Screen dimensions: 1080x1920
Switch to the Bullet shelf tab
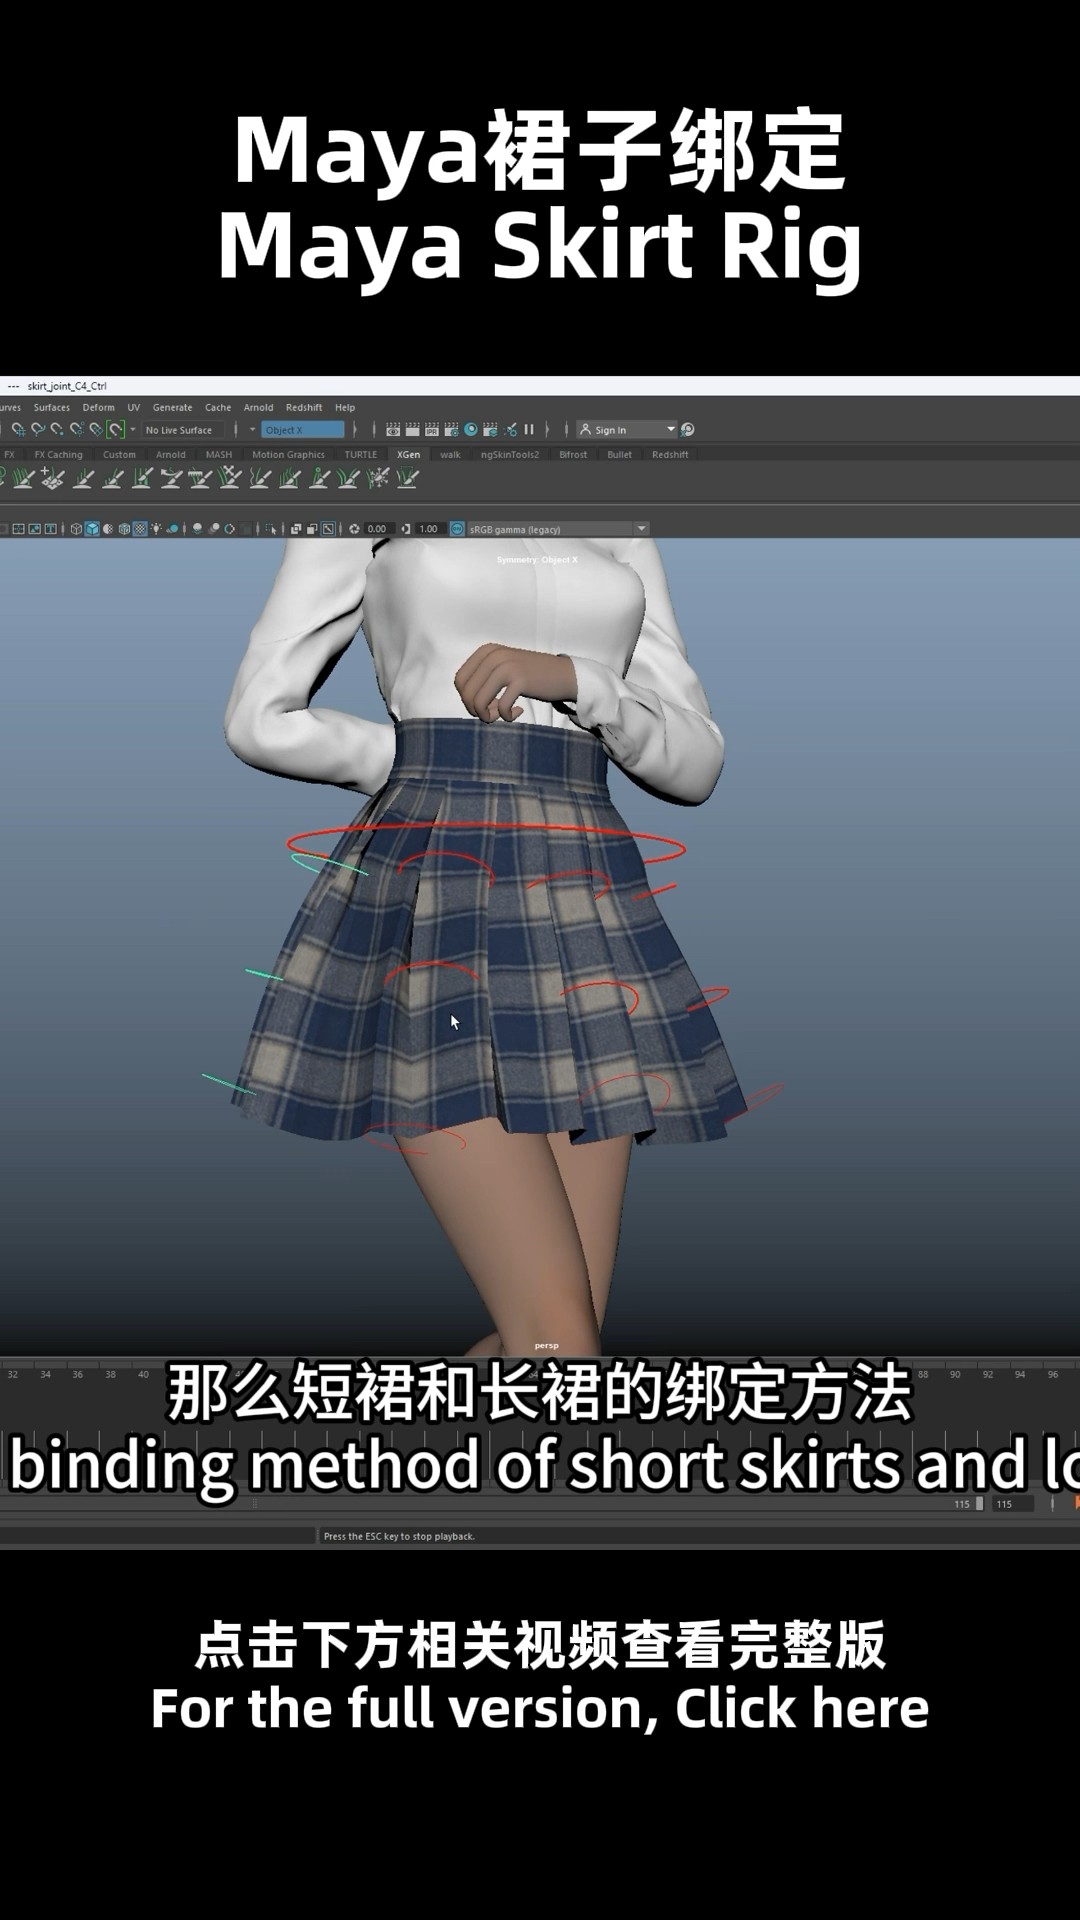pyautogui.click(x=619, y=454)
